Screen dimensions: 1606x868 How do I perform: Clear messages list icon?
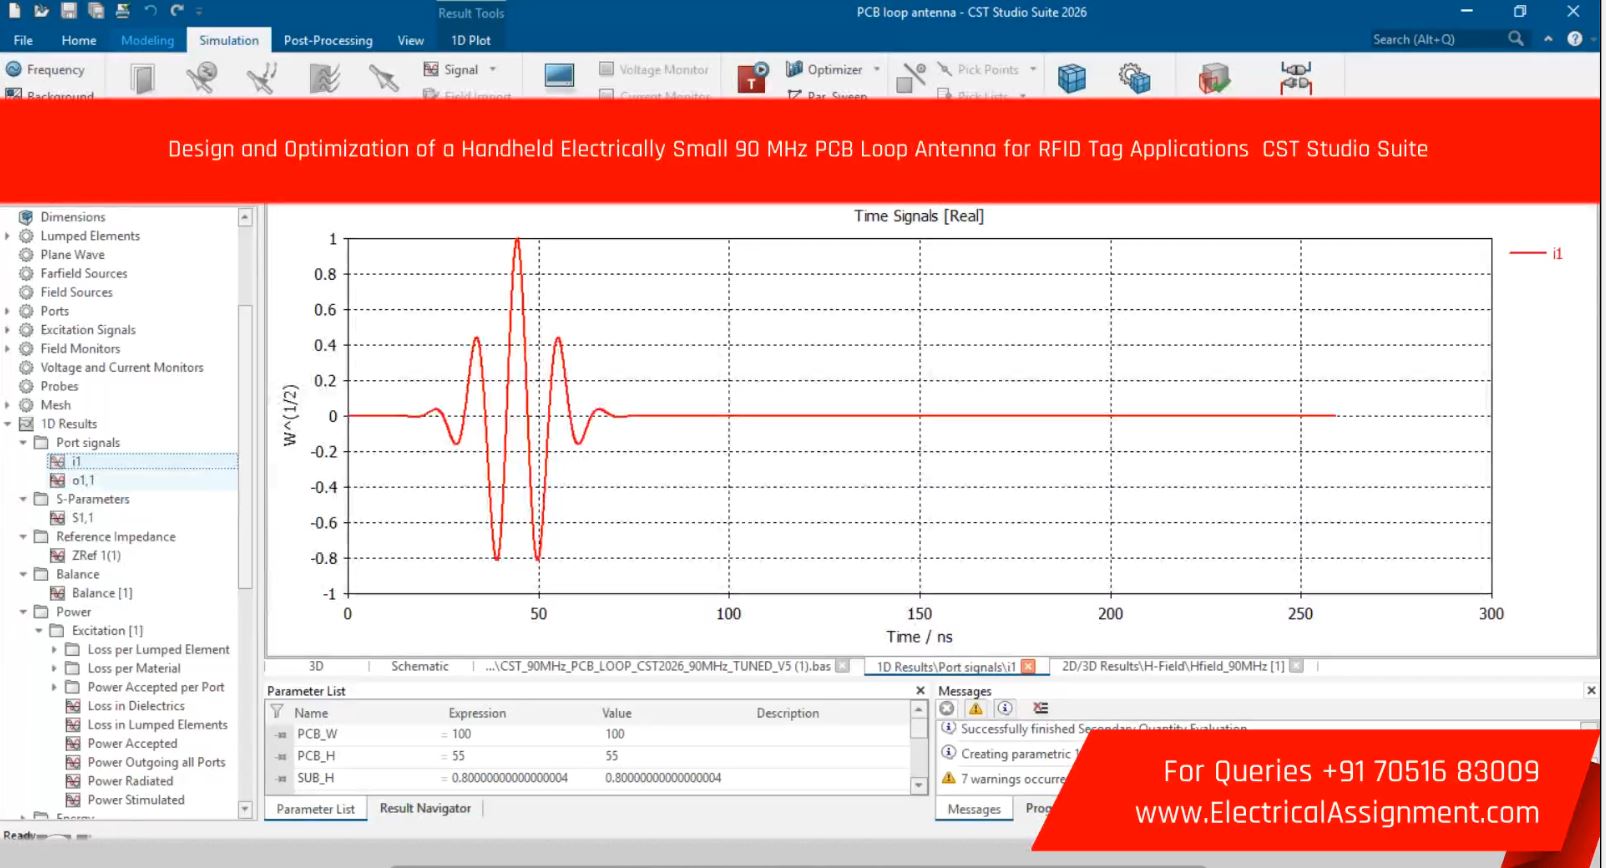click(x=1041, y=708)
